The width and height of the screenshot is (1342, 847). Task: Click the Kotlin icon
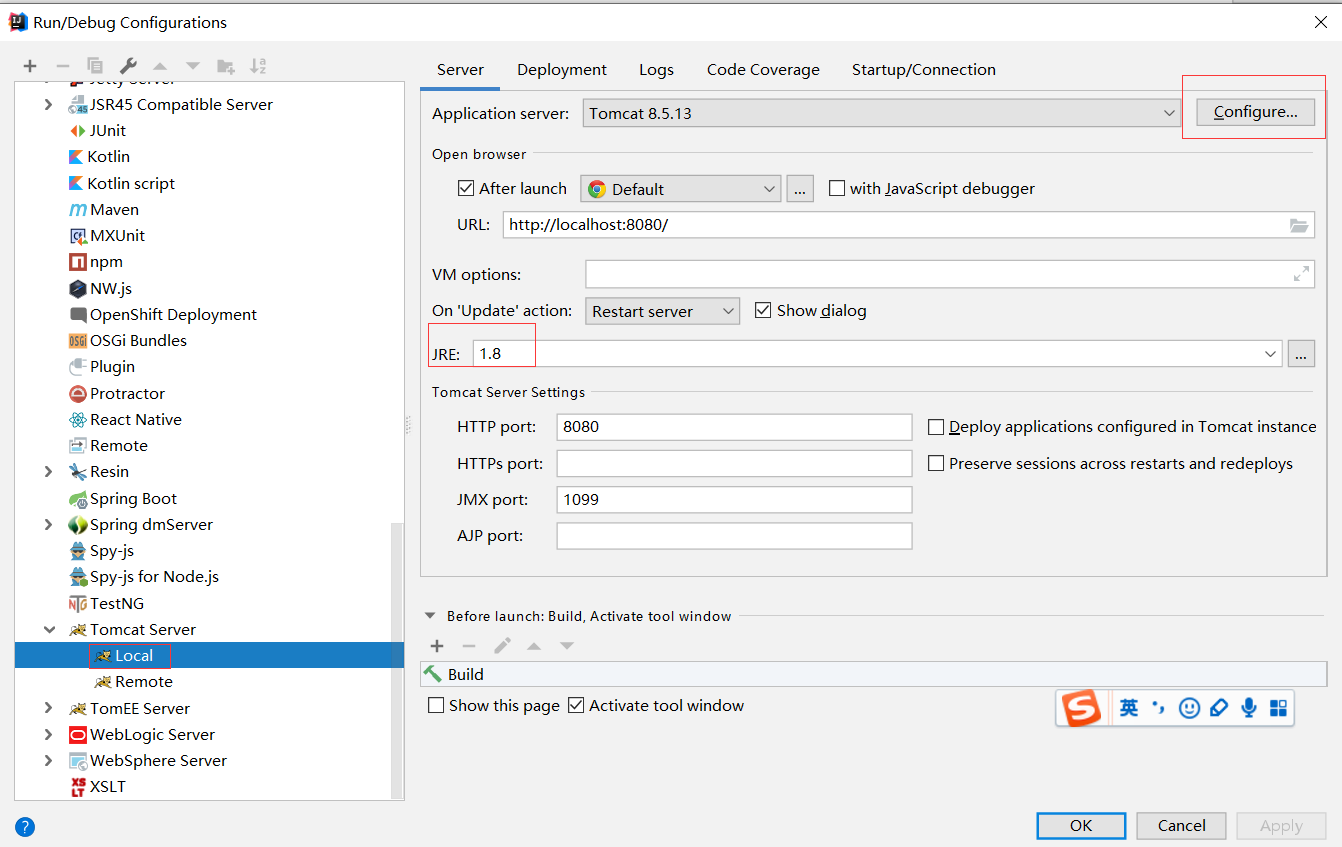pos(77,156)
